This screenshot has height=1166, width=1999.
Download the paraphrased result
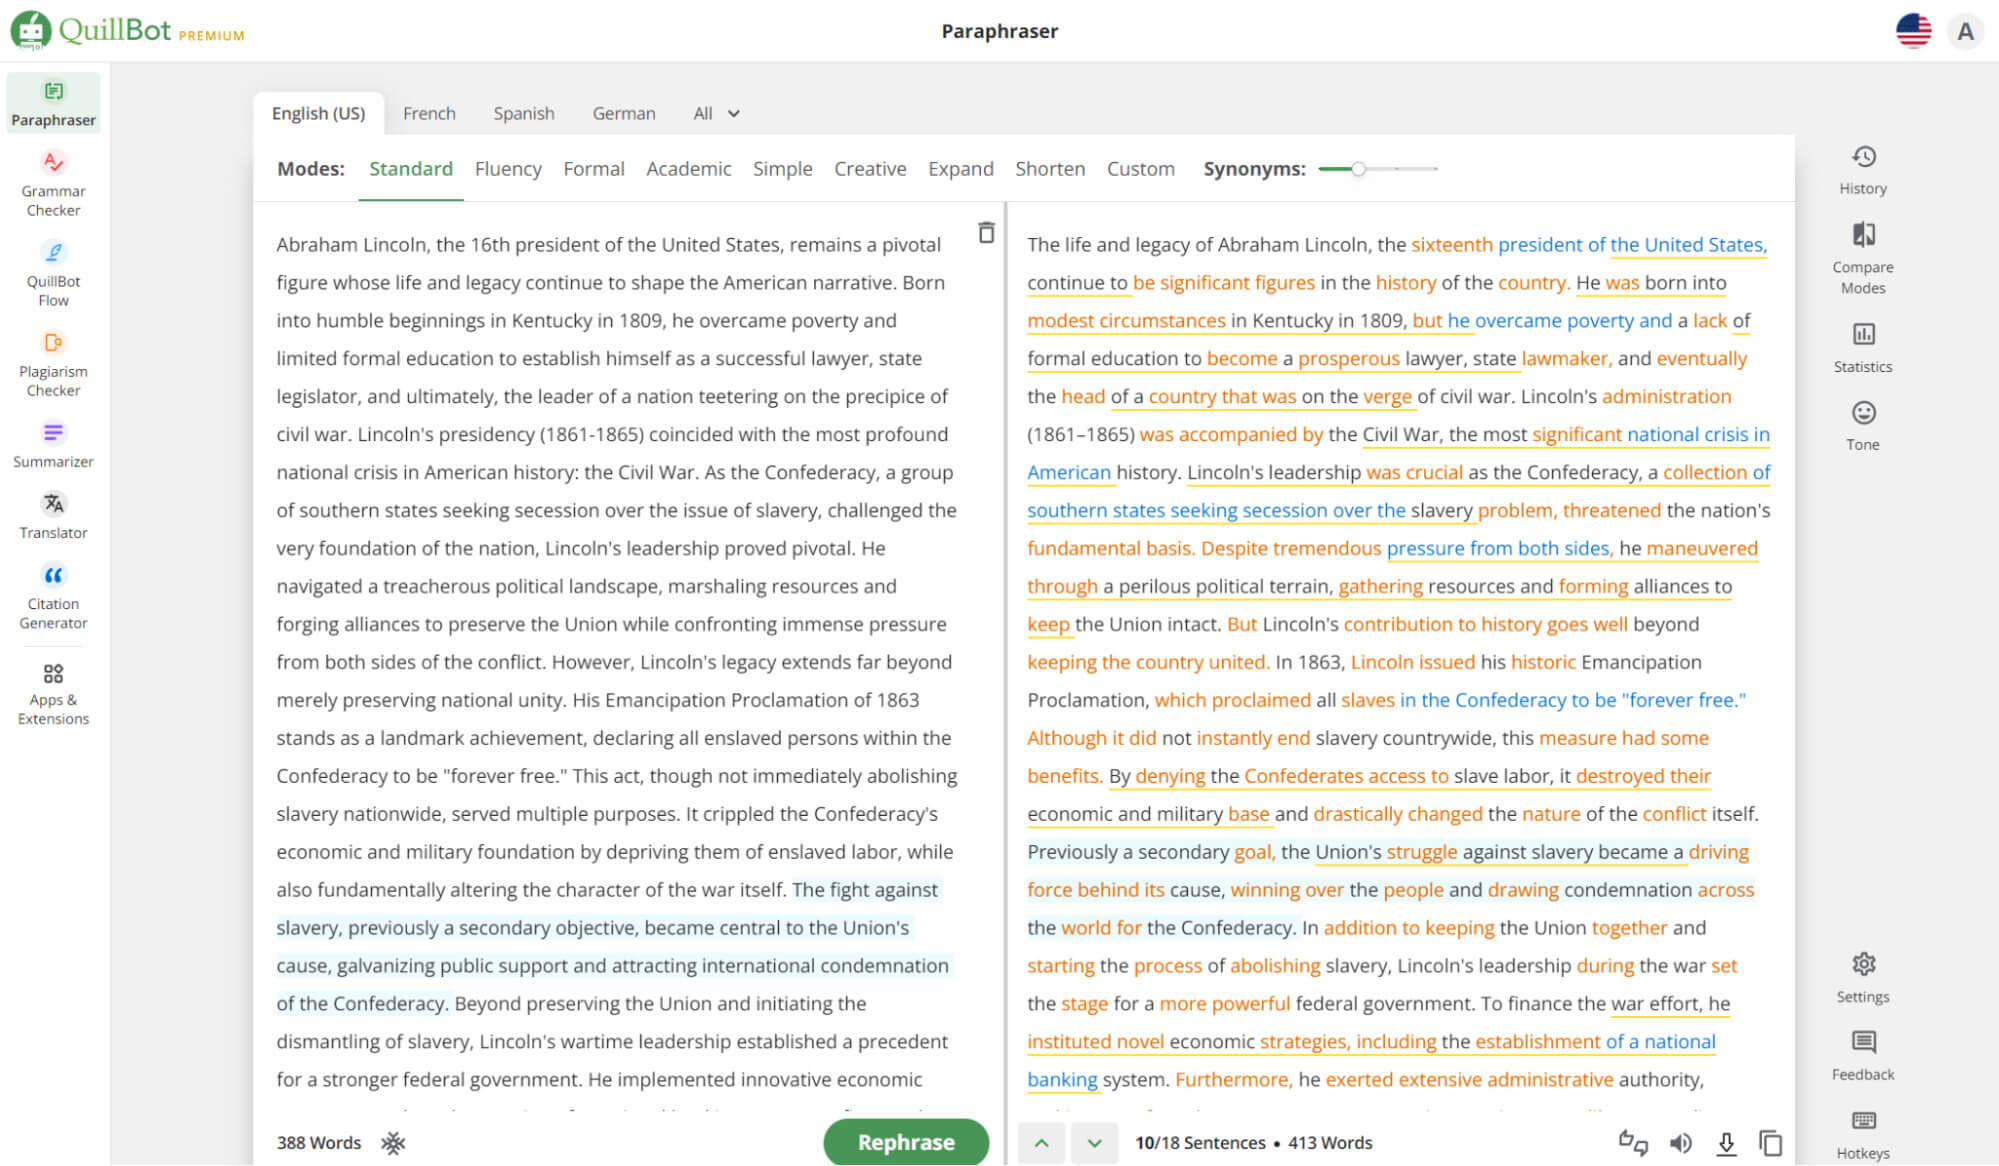coord(1726,1142)
